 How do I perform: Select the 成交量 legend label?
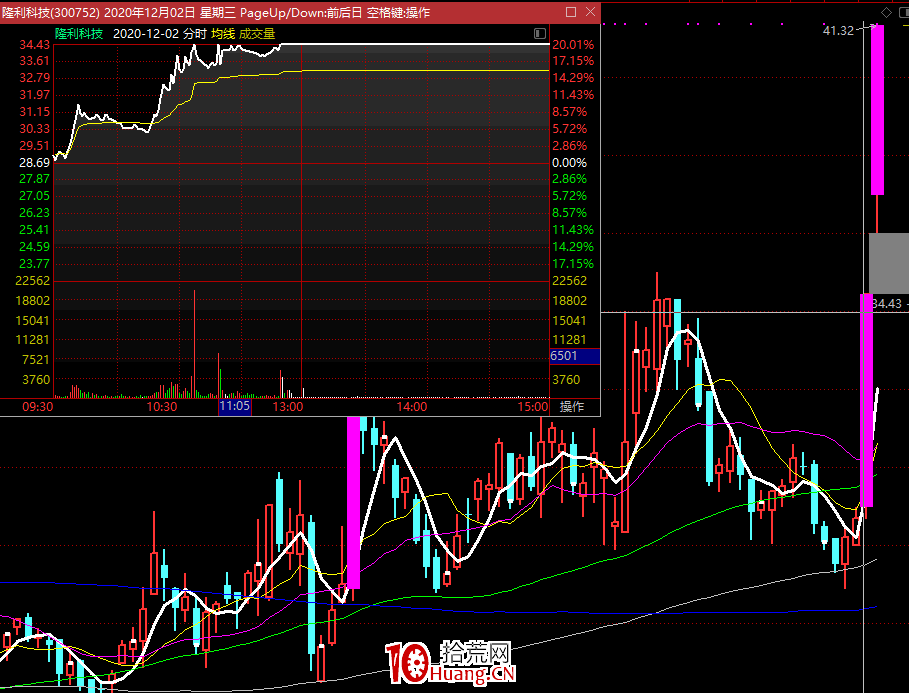pos(257,34)
